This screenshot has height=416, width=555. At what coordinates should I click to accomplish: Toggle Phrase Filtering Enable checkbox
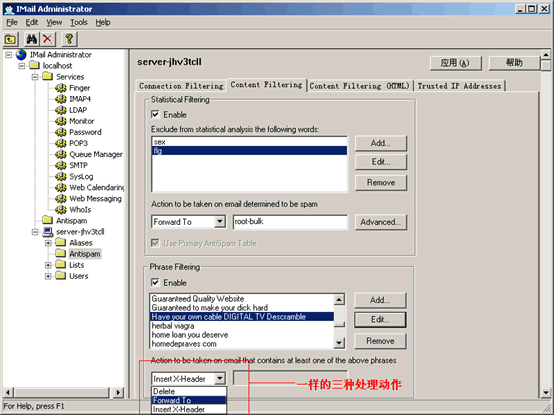(155, 282)
